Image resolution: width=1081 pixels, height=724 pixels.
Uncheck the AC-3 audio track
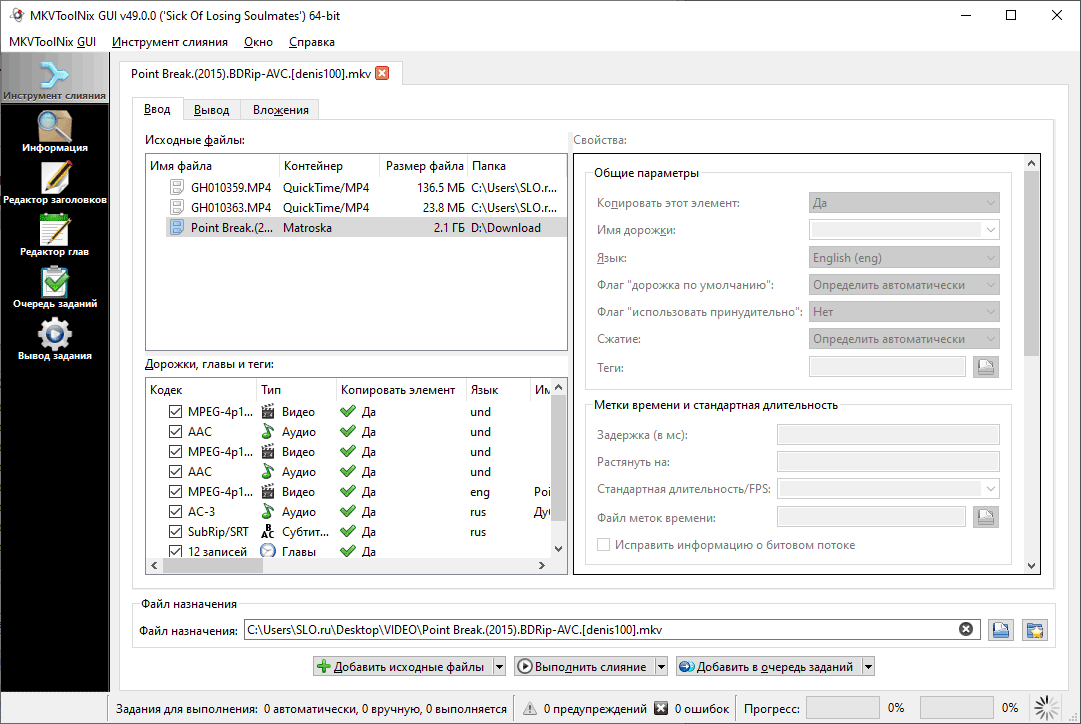tap(175, 512)
